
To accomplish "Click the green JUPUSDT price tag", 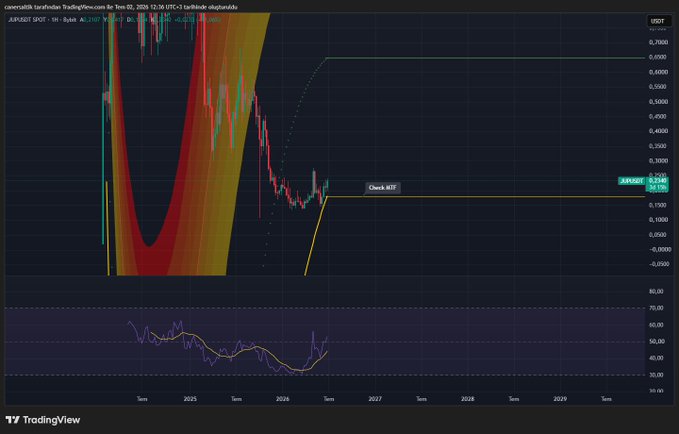I will pyautogui.click(x=631, y=181).
